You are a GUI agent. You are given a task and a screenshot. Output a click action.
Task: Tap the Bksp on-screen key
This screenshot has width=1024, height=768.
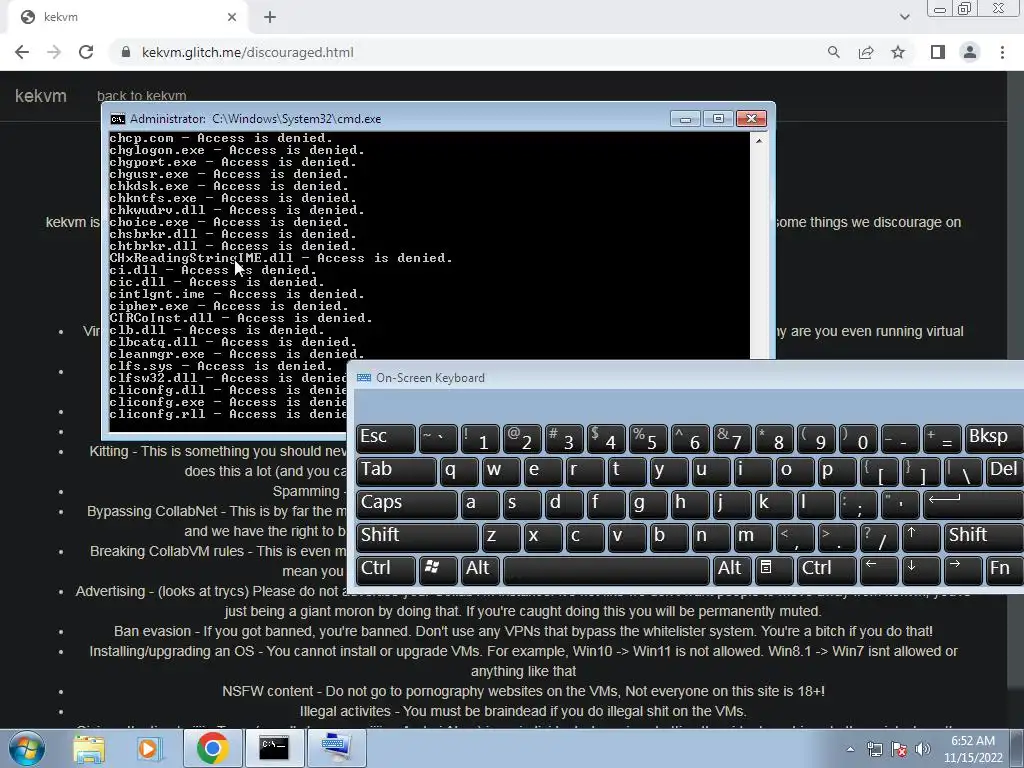click(994, 438)
